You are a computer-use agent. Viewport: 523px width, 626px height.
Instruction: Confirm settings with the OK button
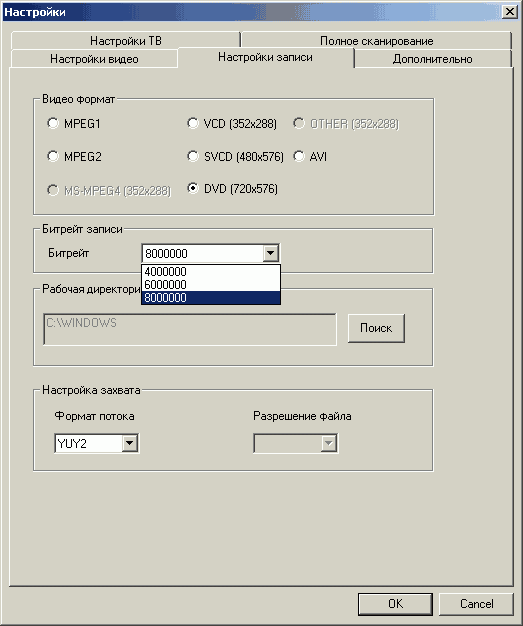[x=395, y=604]
